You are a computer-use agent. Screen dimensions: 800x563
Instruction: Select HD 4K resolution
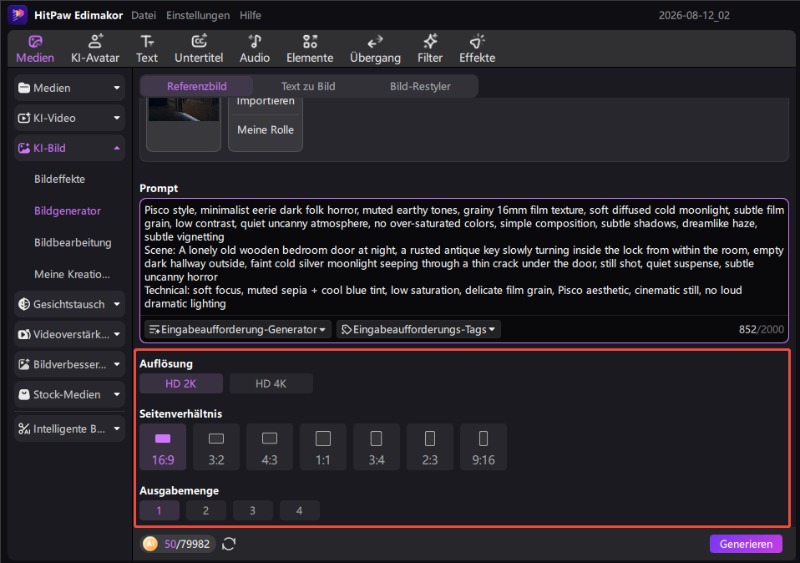pos(271,383)
